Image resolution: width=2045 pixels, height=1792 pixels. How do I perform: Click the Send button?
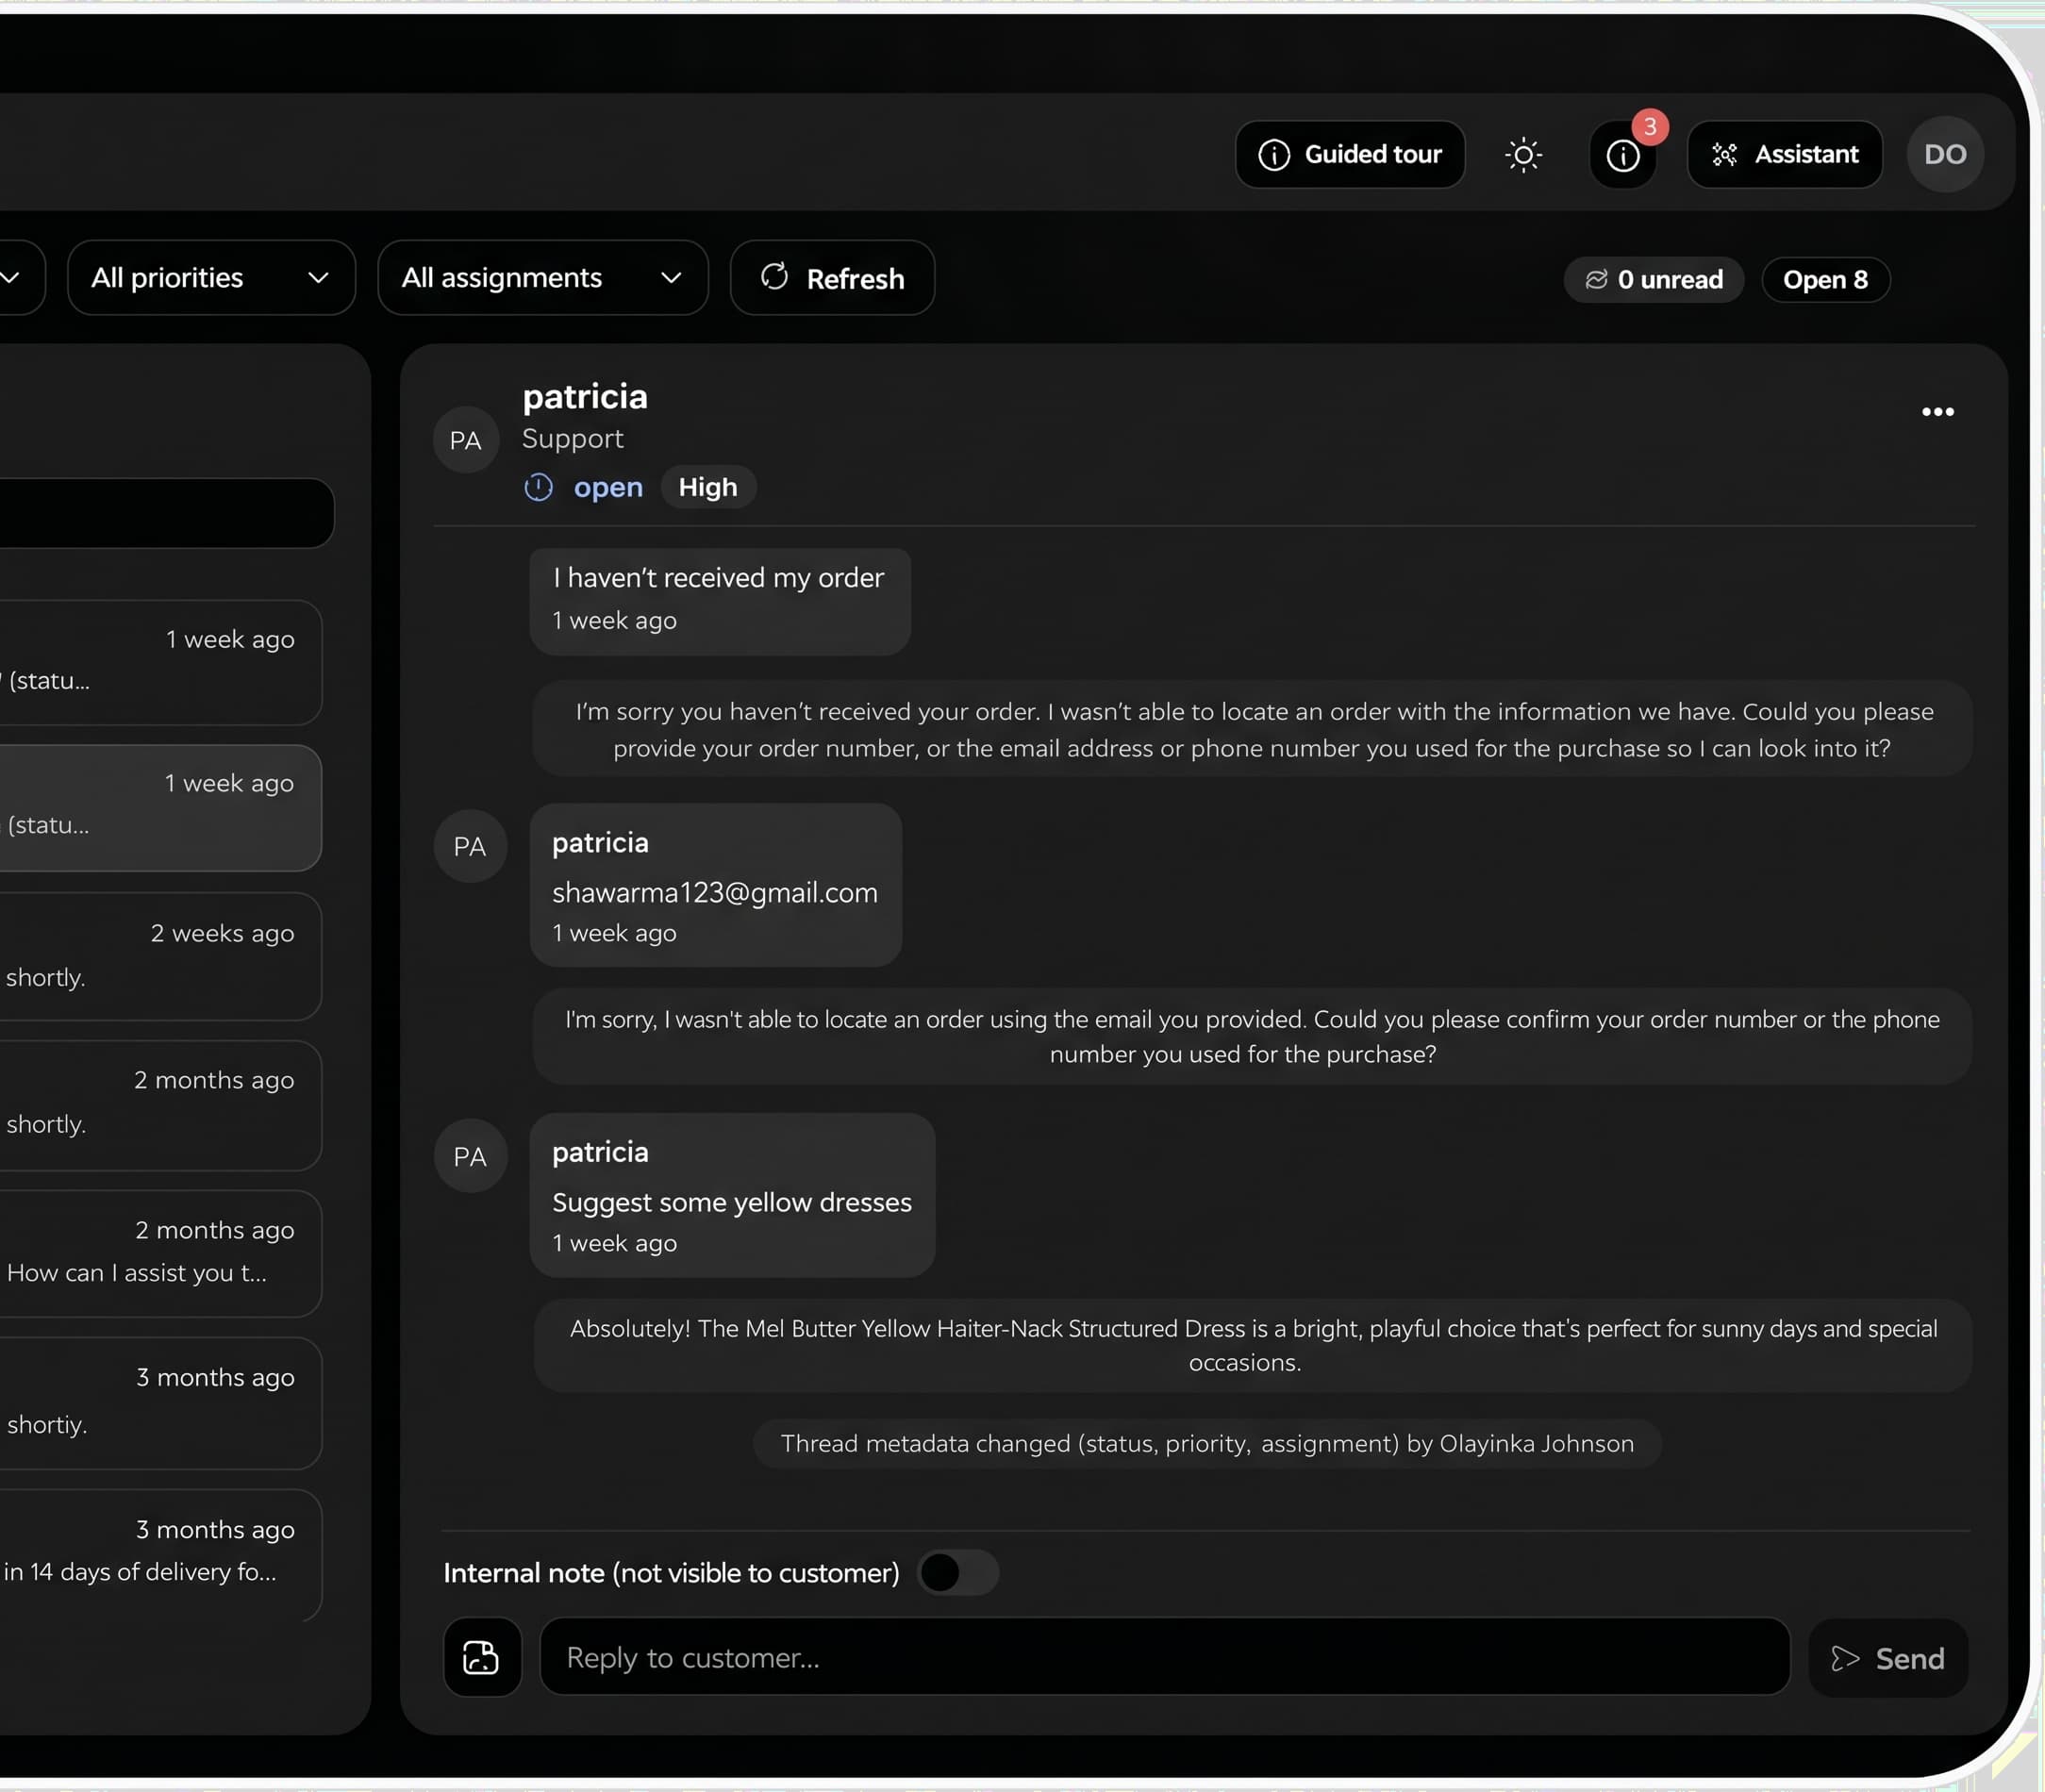1888,1658
